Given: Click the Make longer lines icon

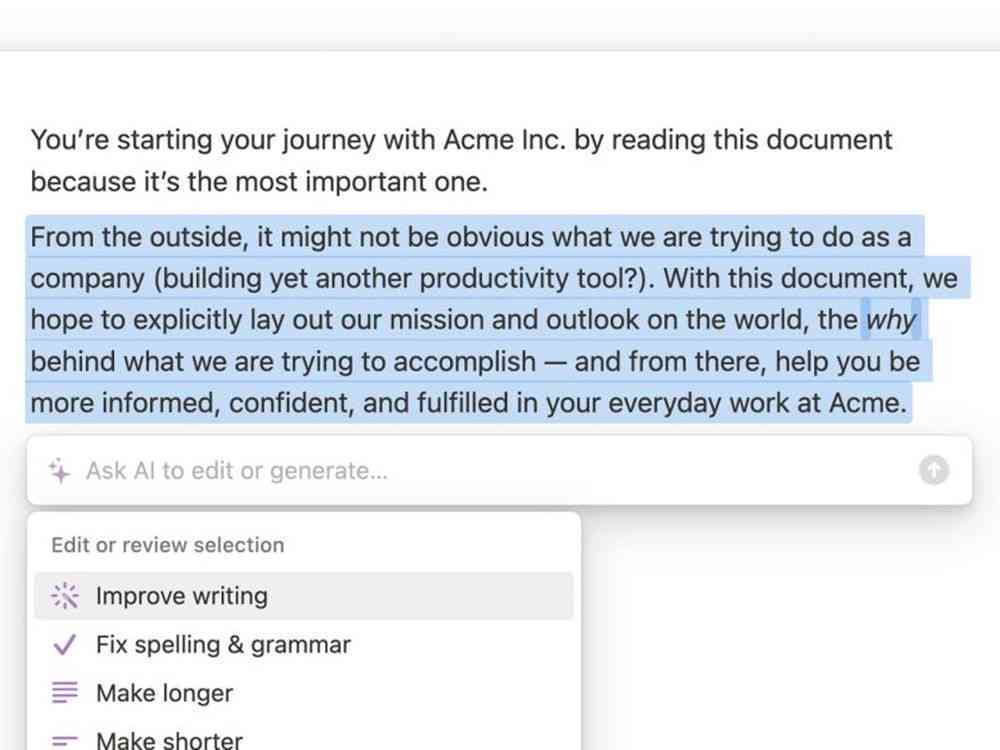Looking at the screenshot, I should [x=64, y=693].
